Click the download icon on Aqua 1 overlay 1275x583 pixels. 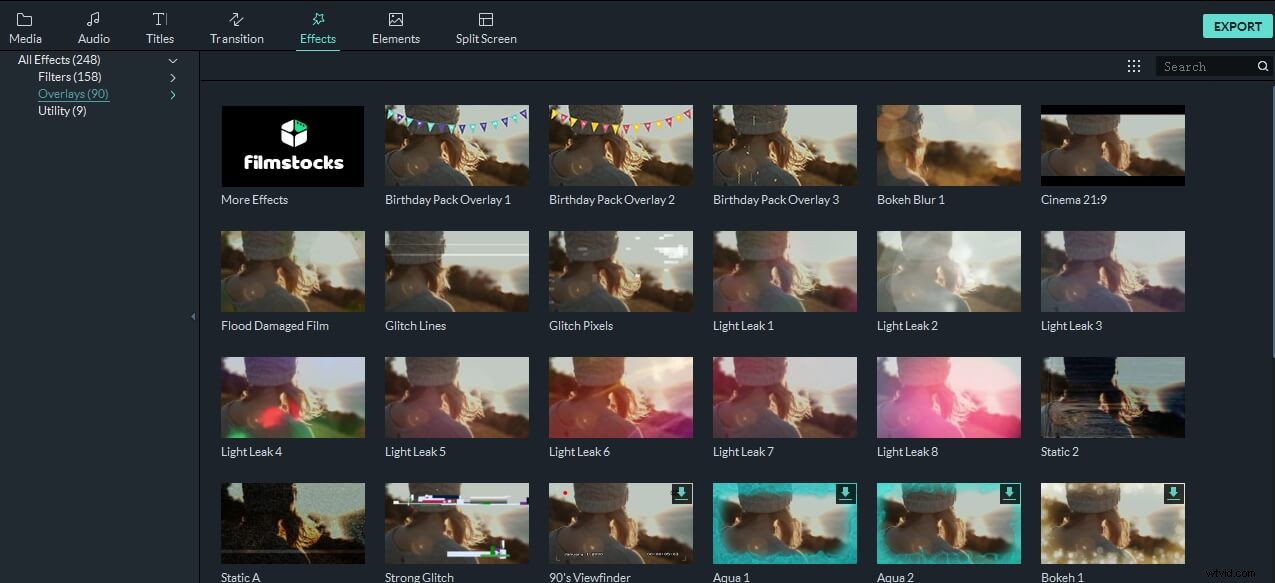[x=846, y=493]
